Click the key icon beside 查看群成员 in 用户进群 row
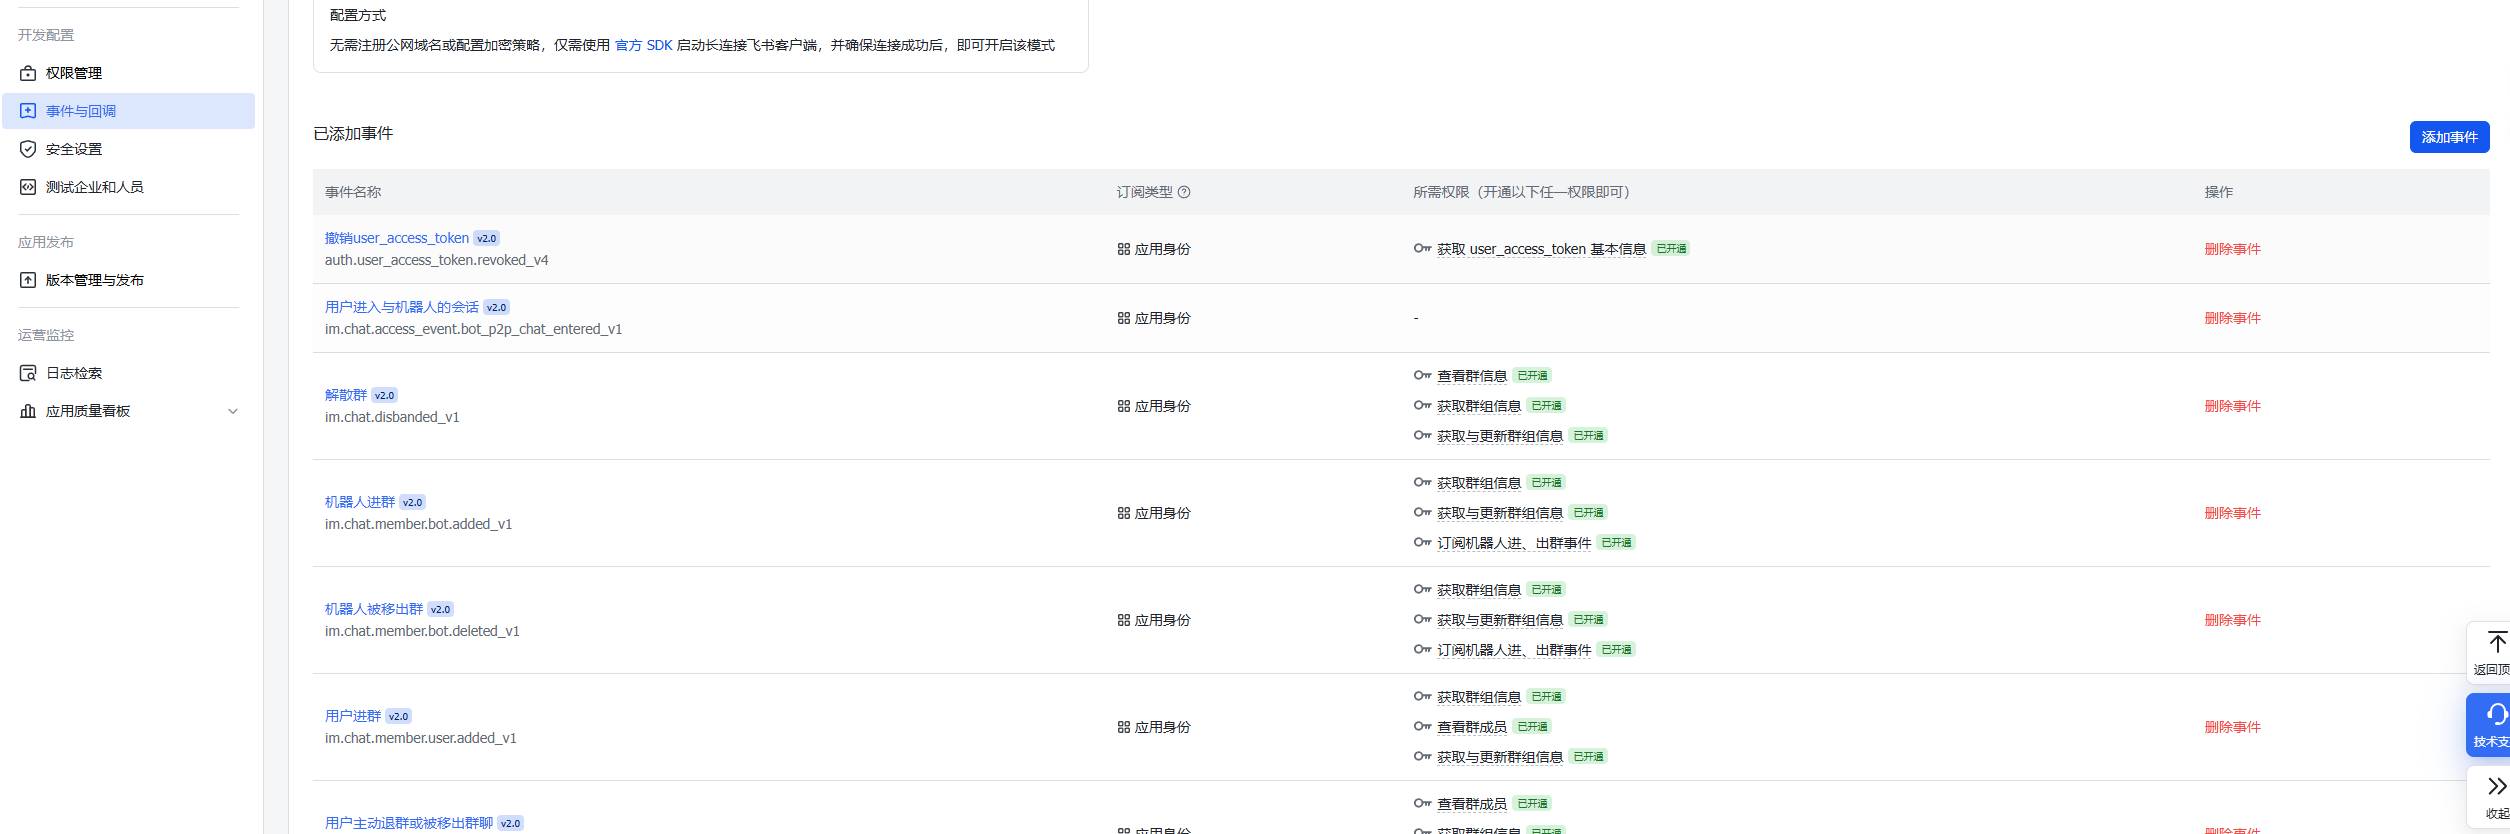2510x834 pixels. point(1422,726)
